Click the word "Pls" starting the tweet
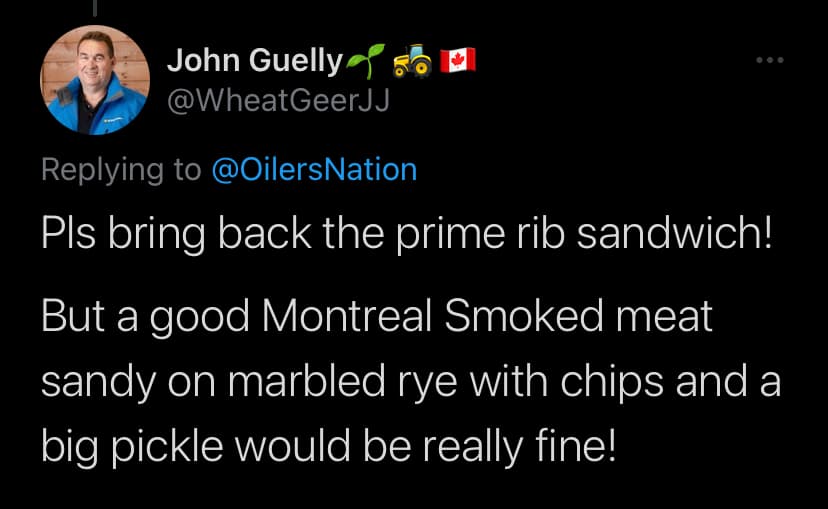 [x=67, y=238]
